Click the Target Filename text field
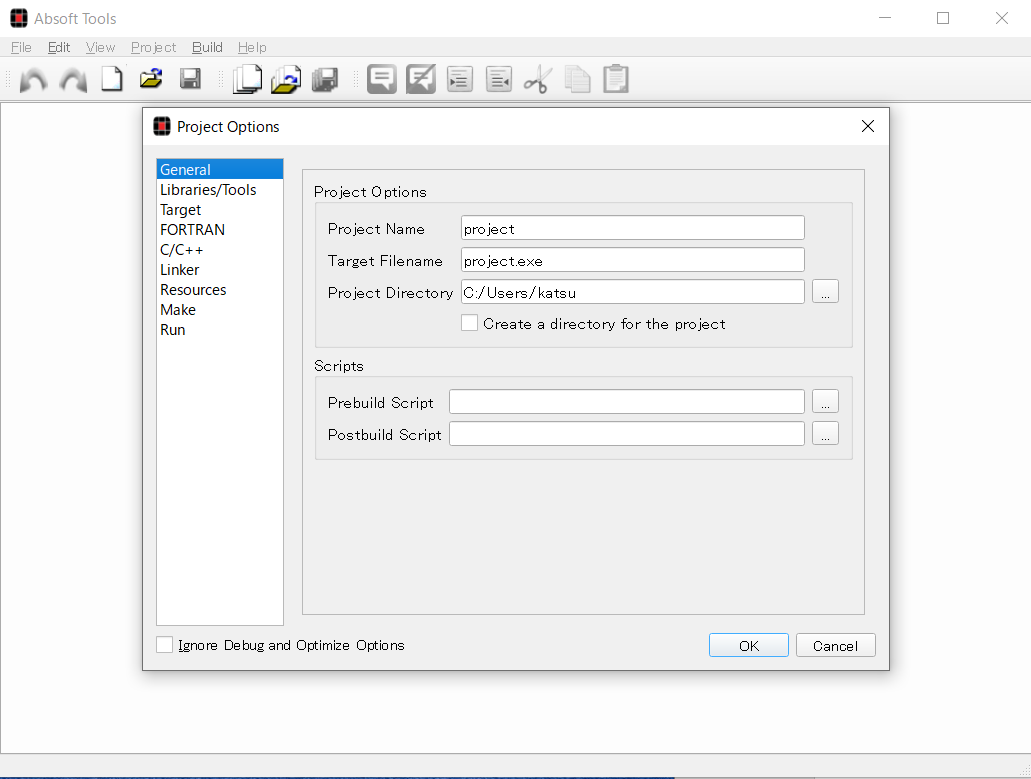Screen dimensions: 1031x779 633,260
